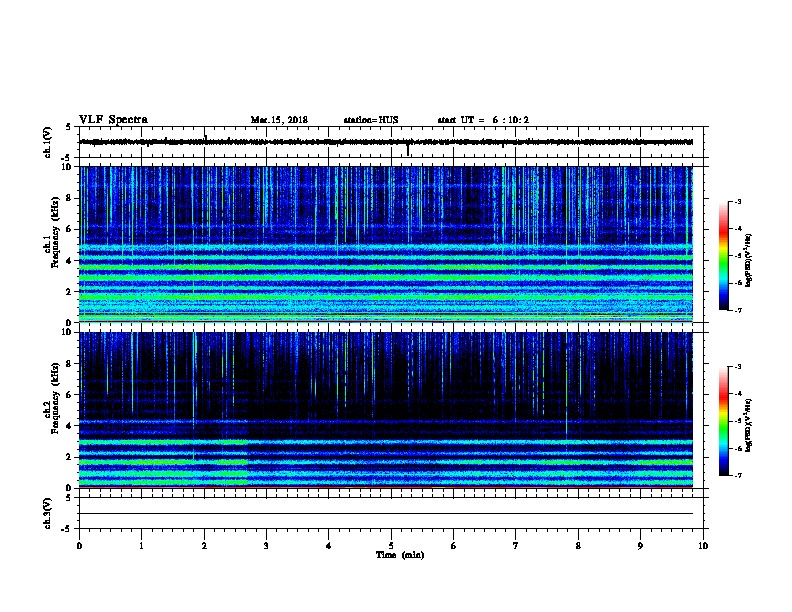Click the "9" tick on the time axis
Screen dimensions: 792x612
coord(640,546)
